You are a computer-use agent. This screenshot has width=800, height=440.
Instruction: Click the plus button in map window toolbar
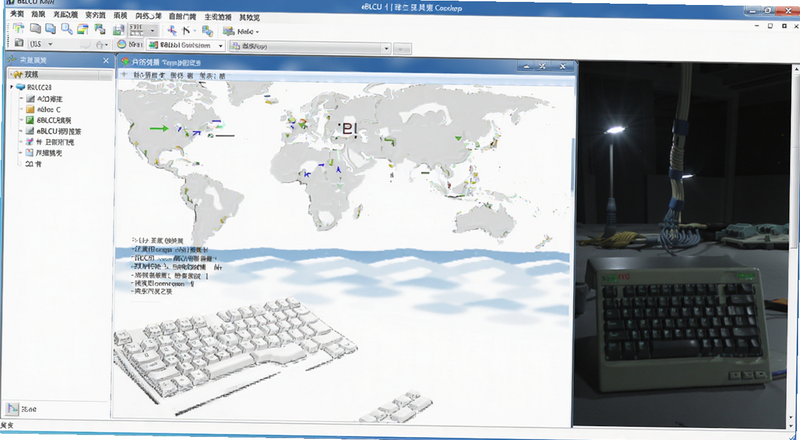coord(124,75)
